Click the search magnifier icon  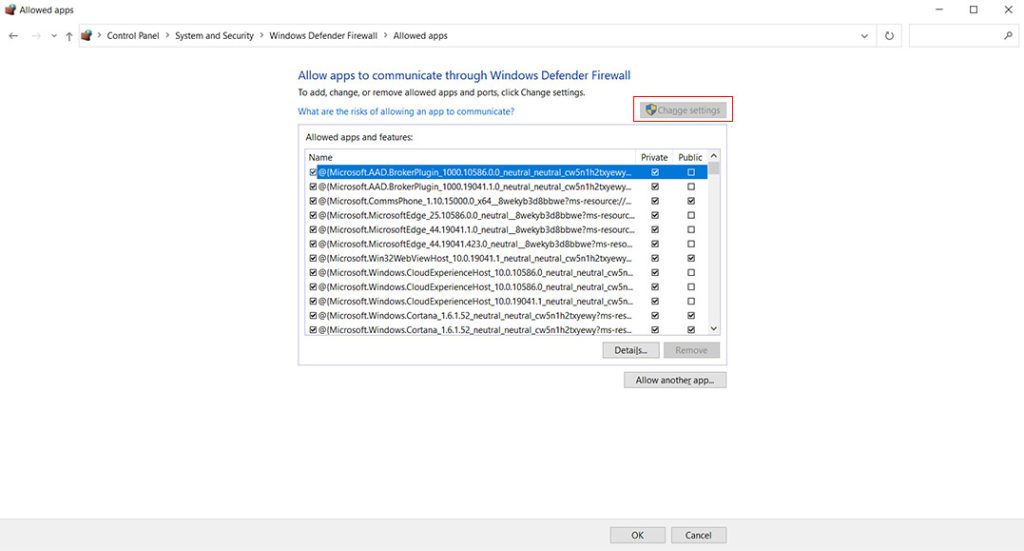click(x=1008, y=36)
